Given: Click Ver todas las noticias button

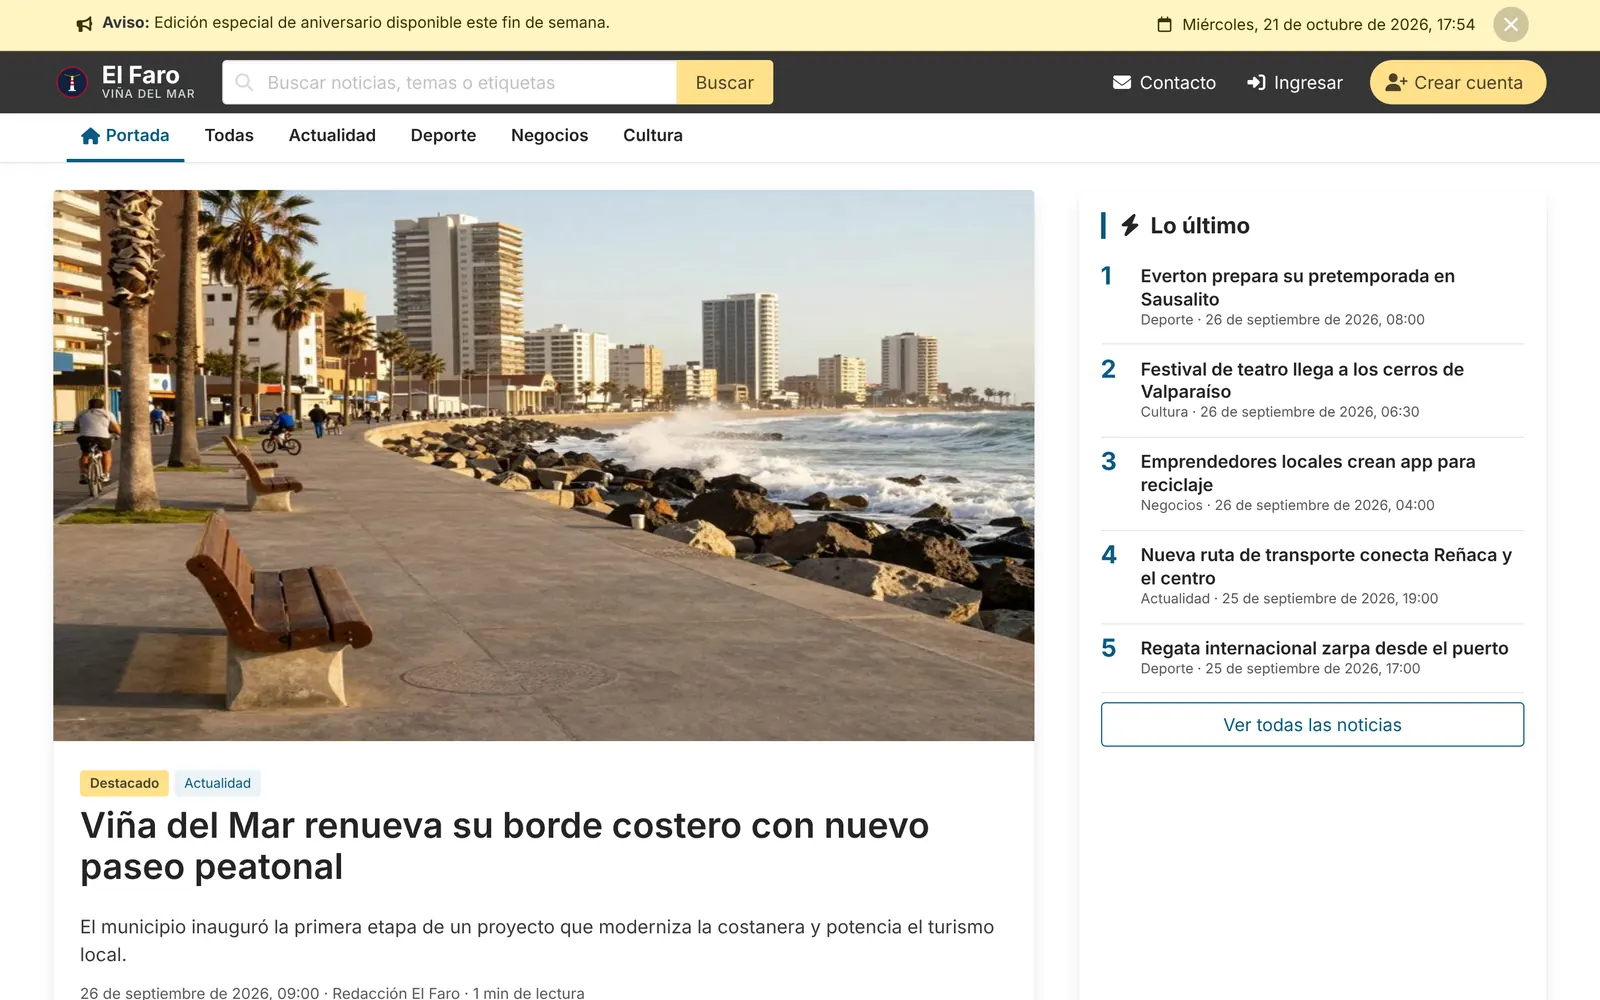Looking at the screenshot, I should (1312, 725).
